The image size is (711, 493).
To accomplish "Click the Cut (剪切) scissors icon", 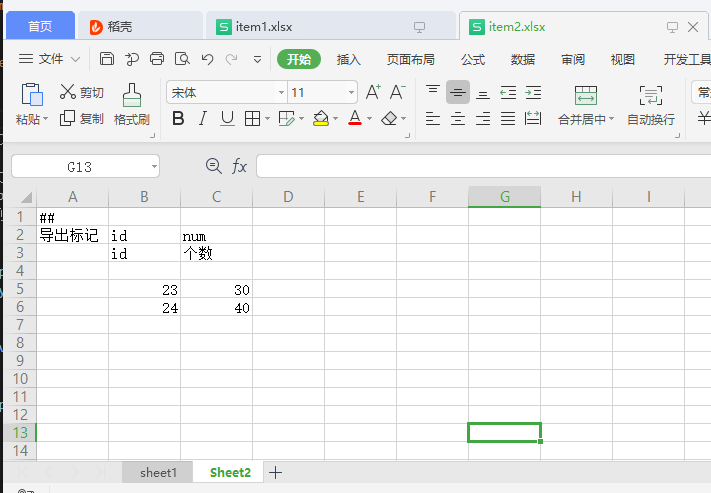I will (68, 92).
